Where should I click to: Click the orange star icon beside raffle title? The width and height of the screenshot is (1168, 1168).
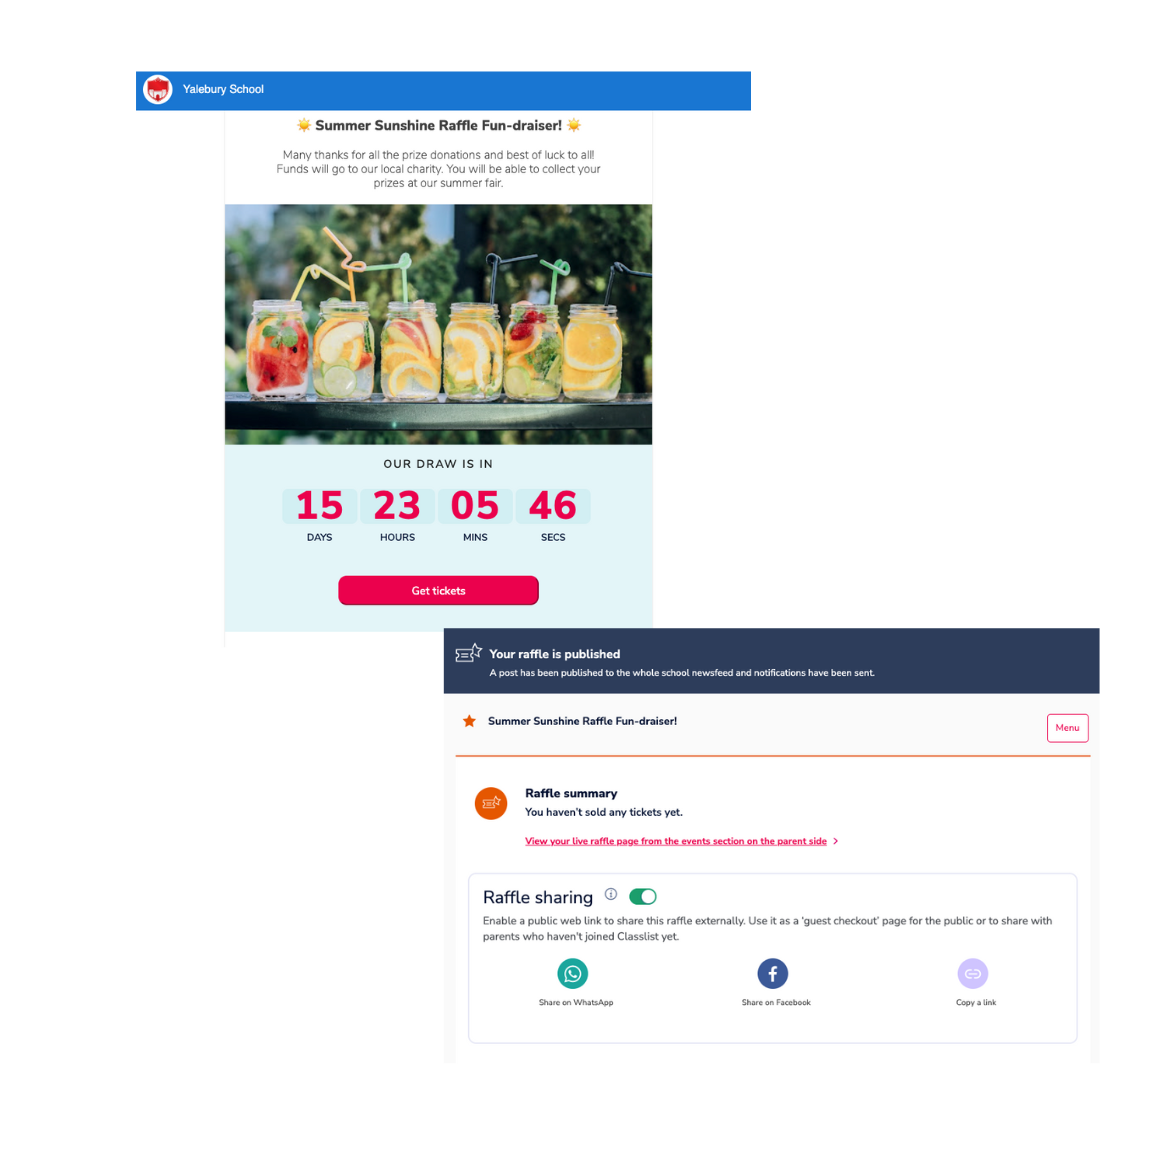pyautogui.click(x=469, y=721)
